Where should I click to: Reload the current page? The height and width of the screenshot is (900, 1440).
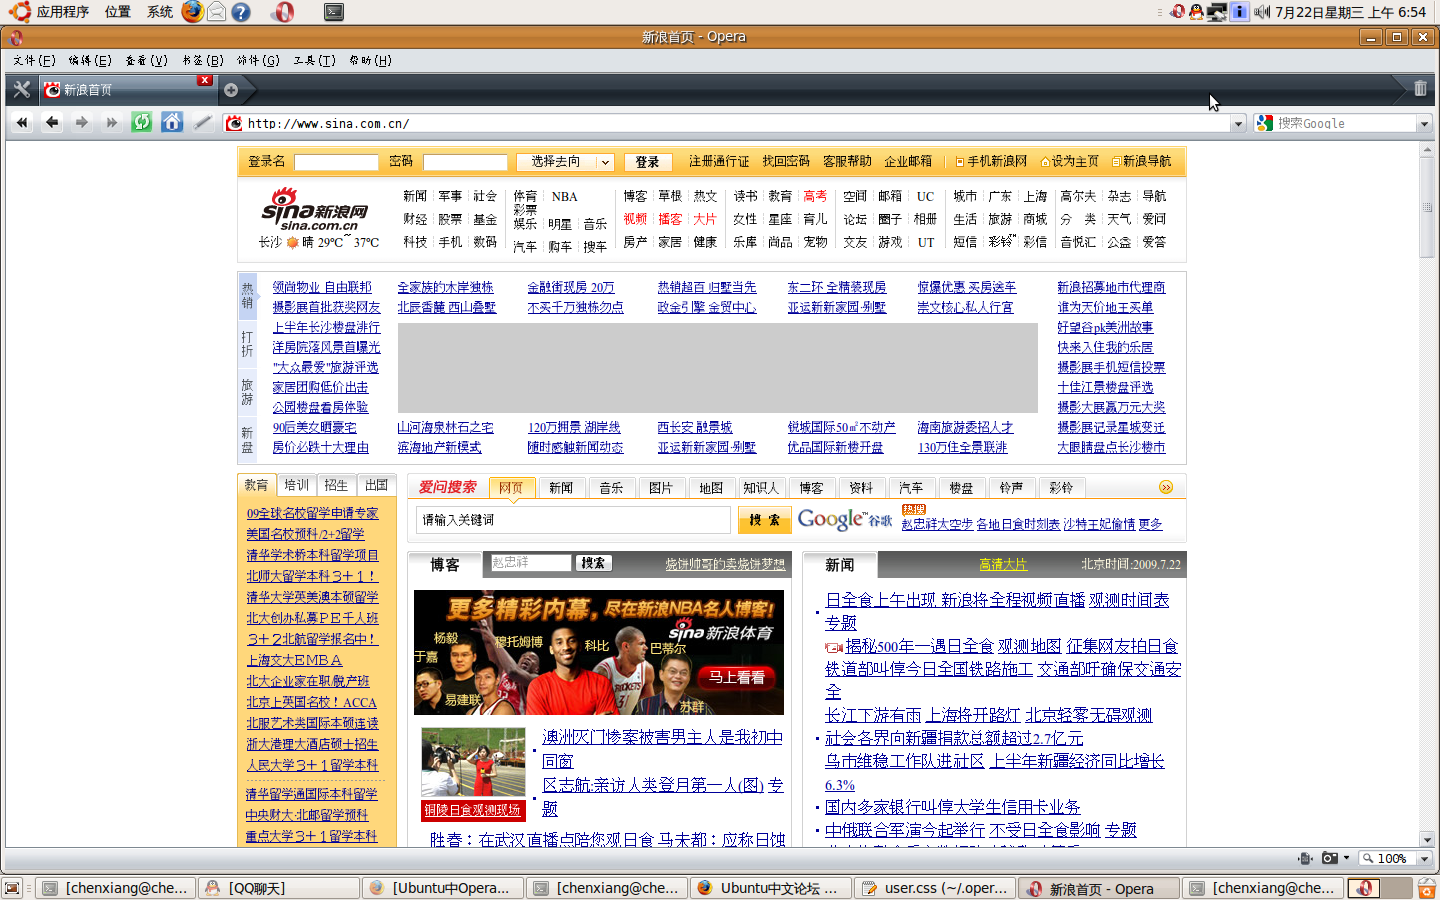142,122
